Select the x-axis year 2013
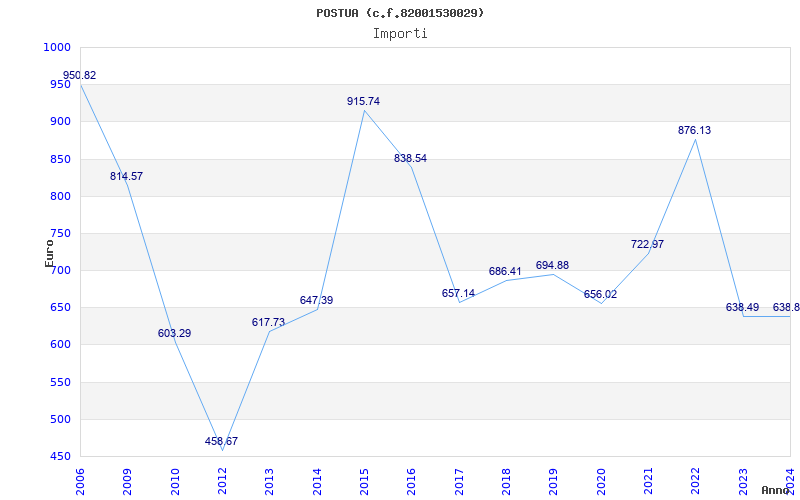This screenshot has width=800, height=500. [269, 481]
